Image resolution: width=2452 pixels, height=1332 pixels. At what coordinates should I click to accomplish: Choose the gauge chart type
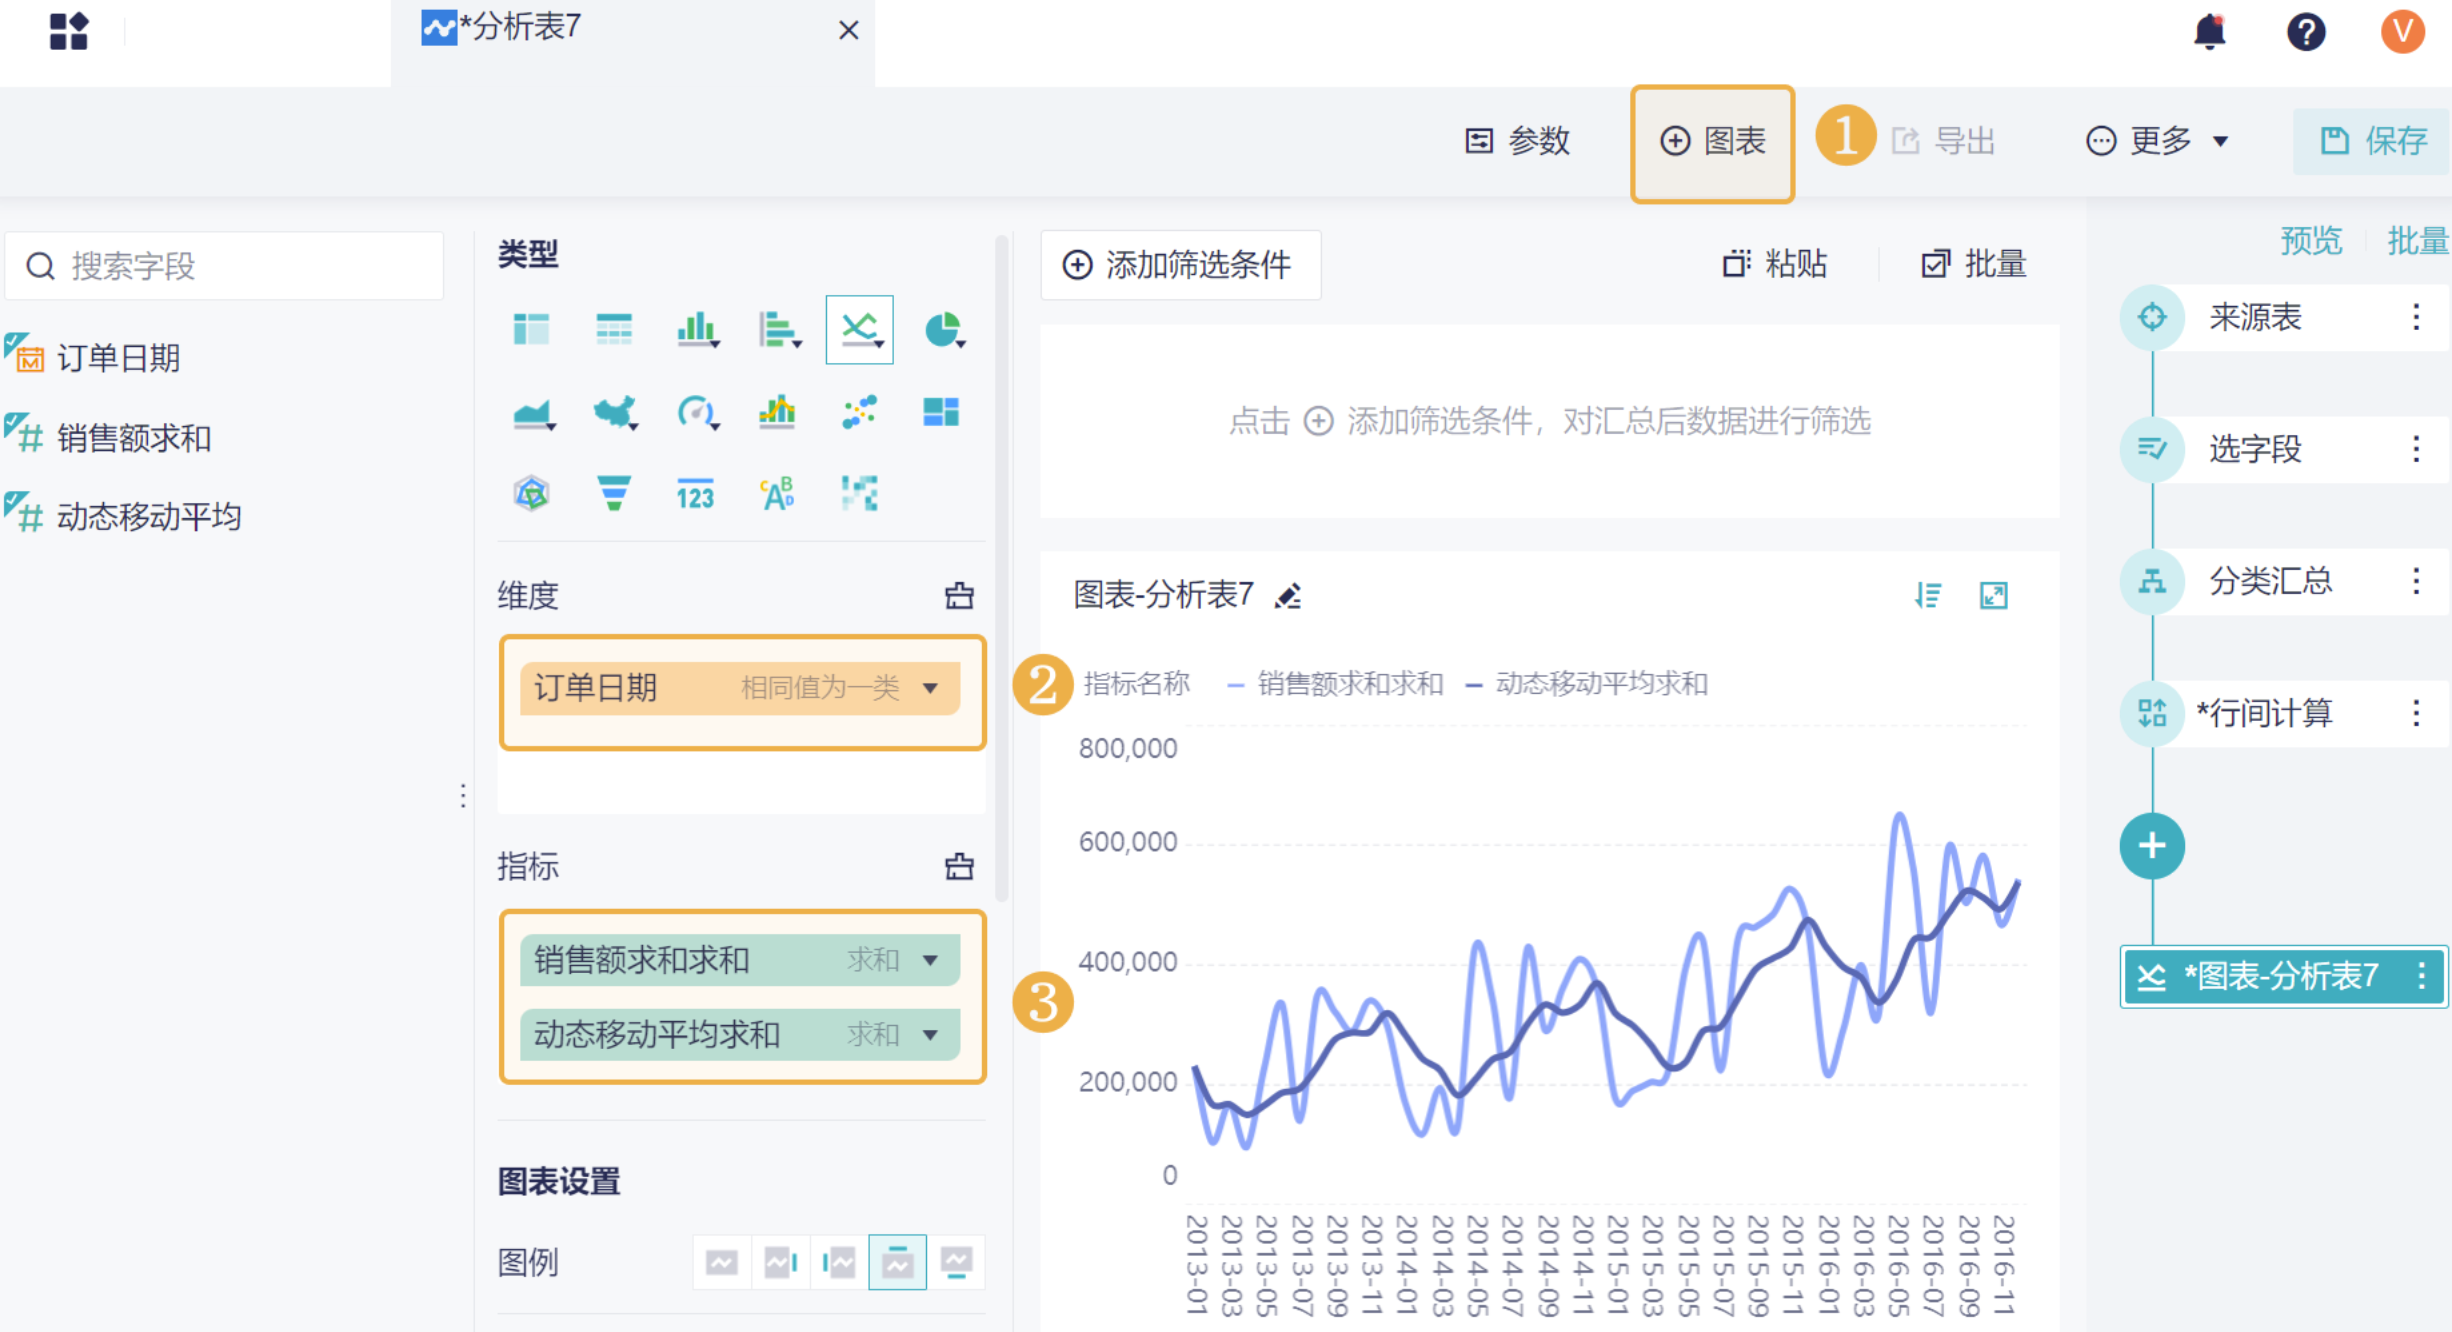point(697,412)
